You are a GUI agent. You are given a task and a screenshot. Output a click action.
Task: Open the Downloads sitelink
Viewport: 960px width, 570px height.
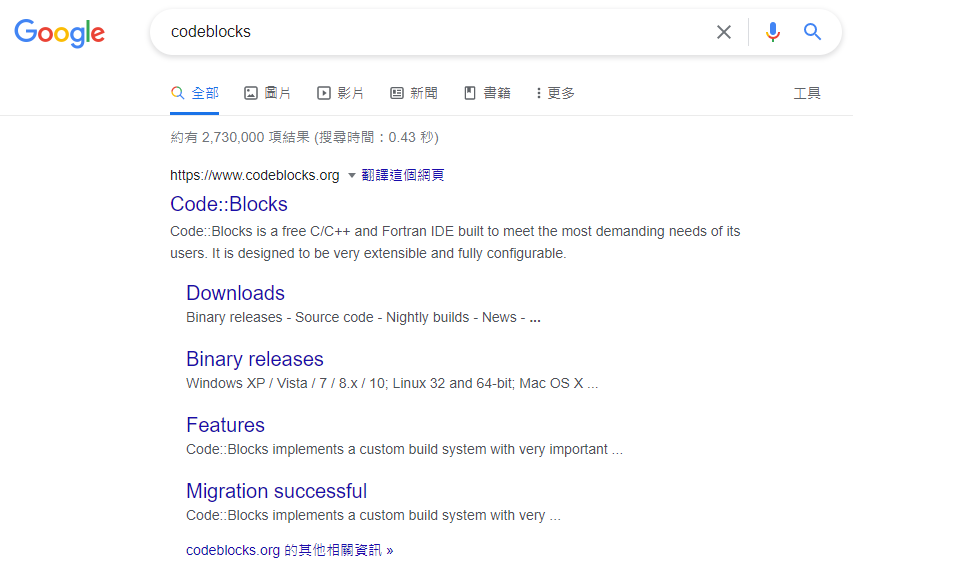[236, 293]
